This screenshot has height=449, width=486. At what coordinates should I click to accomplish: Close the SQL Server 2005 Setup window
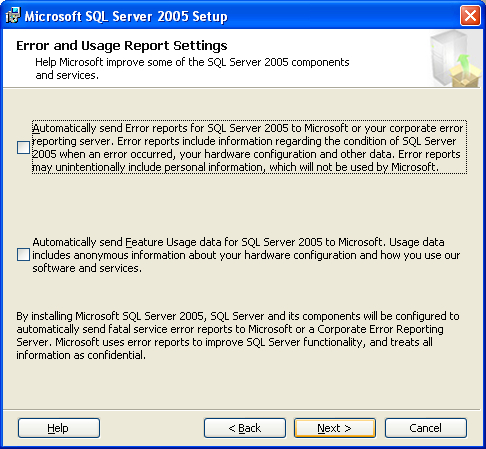pyautogui.click(x=470, y=15)
